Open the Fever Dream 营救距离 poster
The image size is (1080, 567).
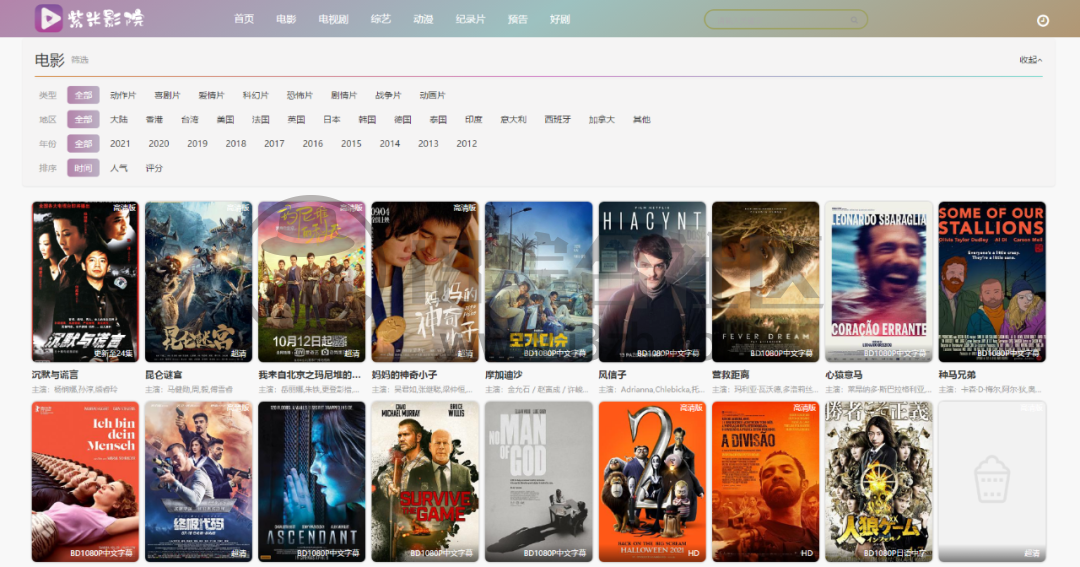tap(765, 281)
